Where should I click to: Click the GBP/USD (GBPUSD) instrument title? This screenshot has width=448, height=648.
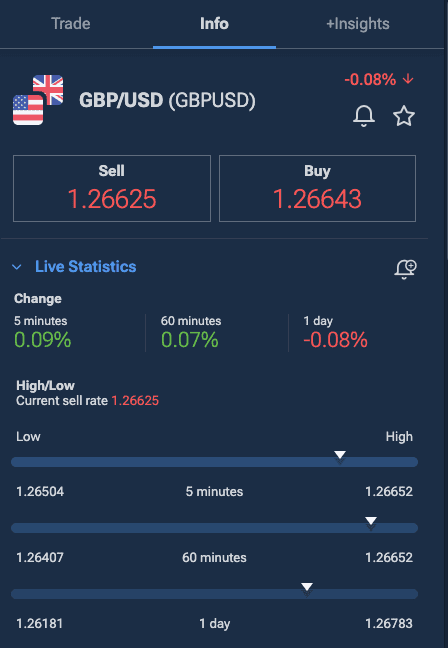(x=167, y=100)
